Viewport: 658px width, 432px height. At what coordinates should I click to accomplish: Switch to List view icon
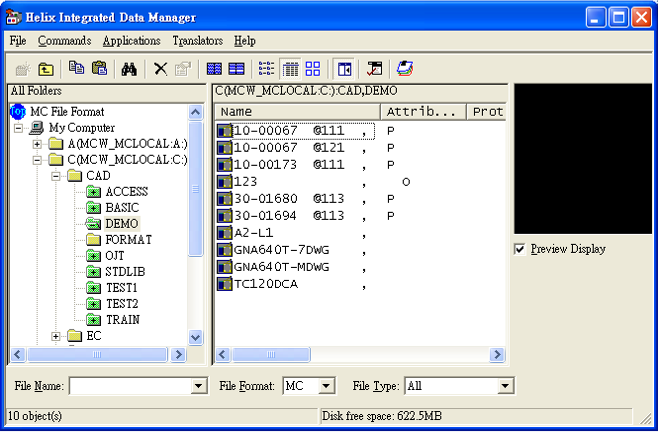click(266, 68)
